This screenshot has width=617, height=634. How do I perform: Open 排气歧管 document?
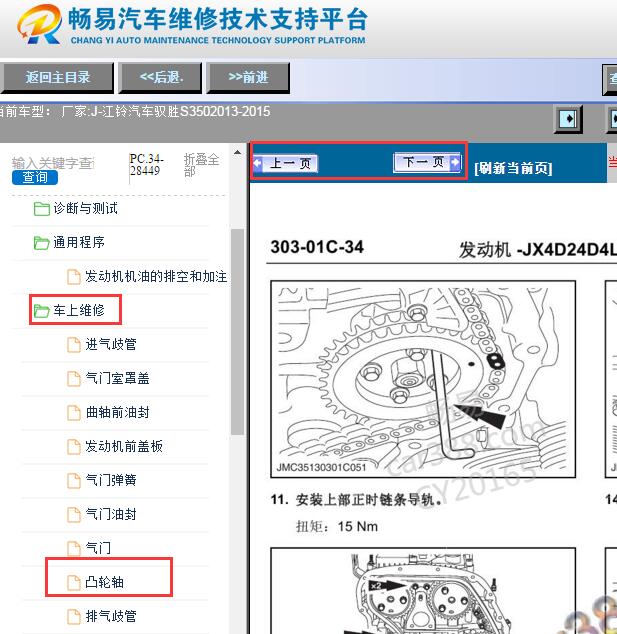[111, 616]
